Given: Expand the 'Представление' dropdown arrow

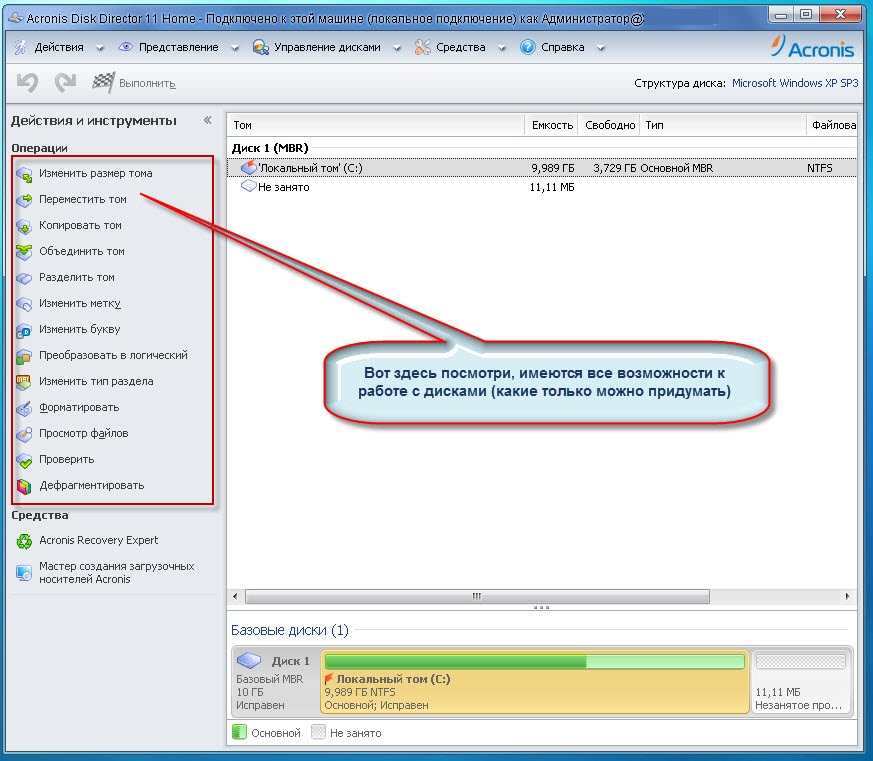Looking at the screenshot, I should click(234, 48).
